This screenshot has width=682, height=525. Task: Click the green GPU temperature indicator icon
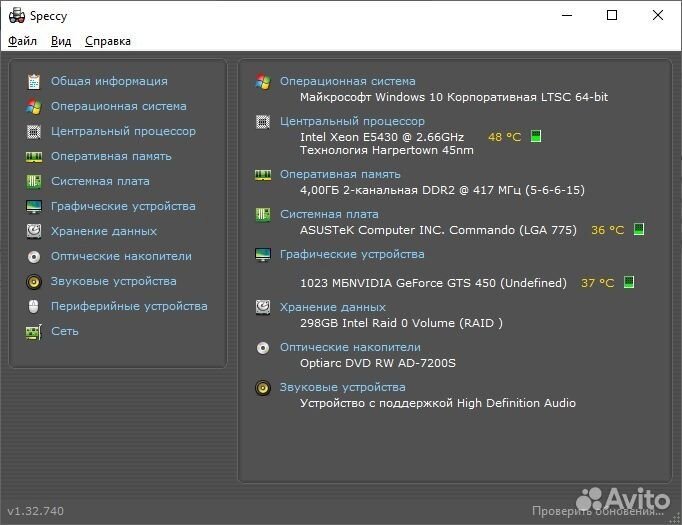pyautogui.click(x=629, y=282)
